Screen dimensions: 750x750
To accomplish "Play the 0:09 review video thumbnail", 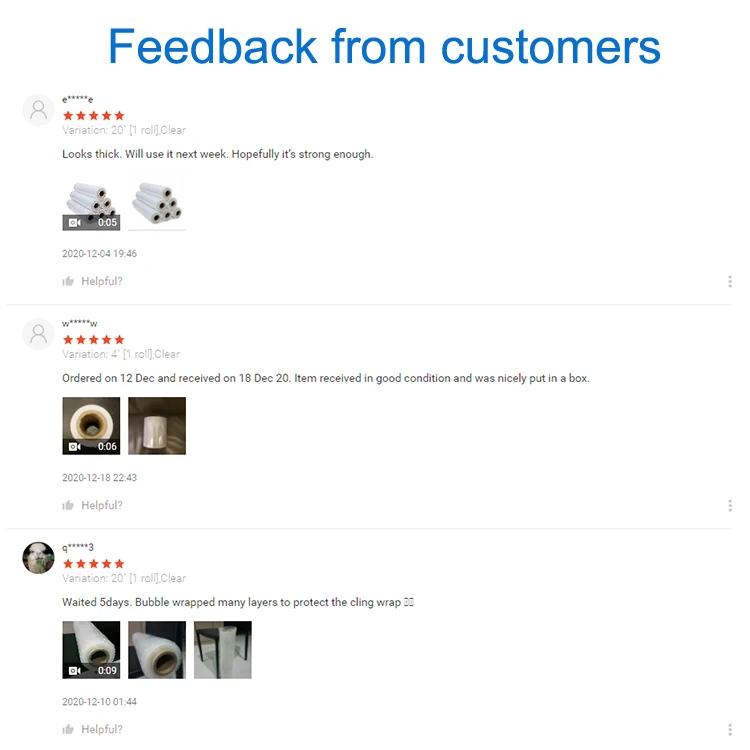I will 91,650.
